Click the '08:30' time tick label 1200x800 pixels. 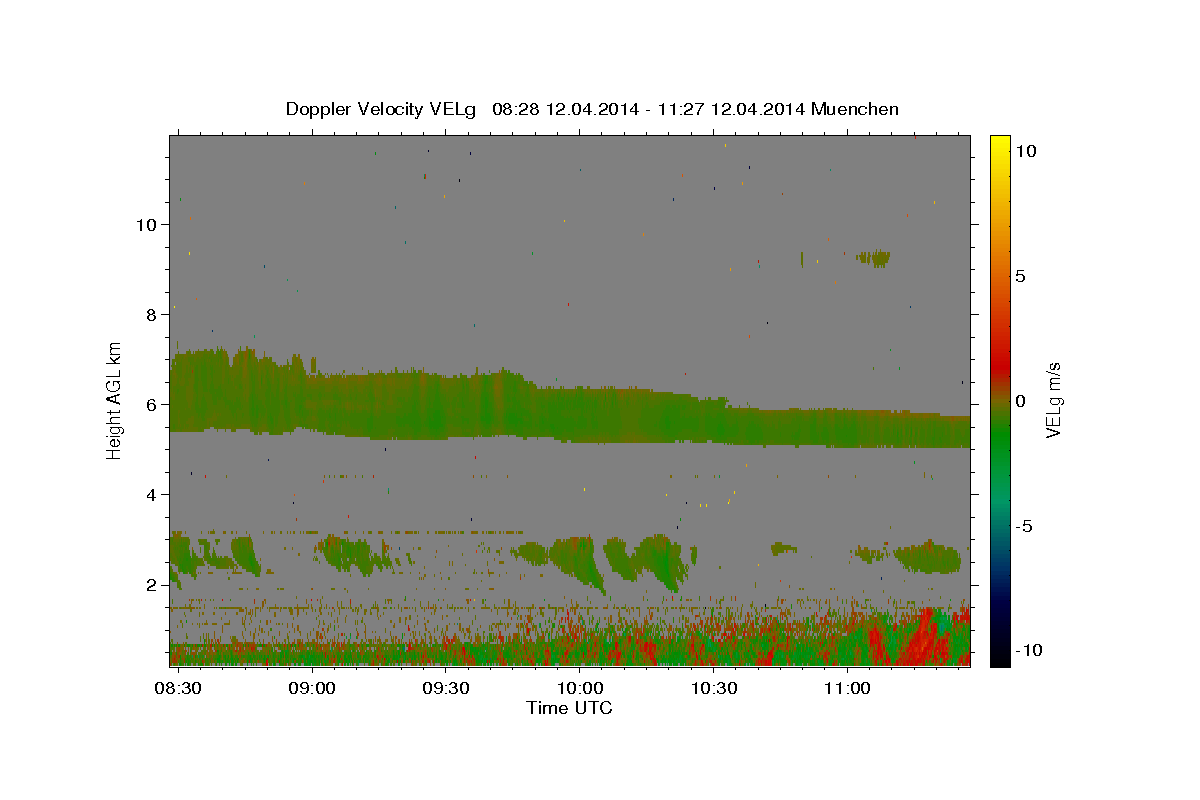178,689
